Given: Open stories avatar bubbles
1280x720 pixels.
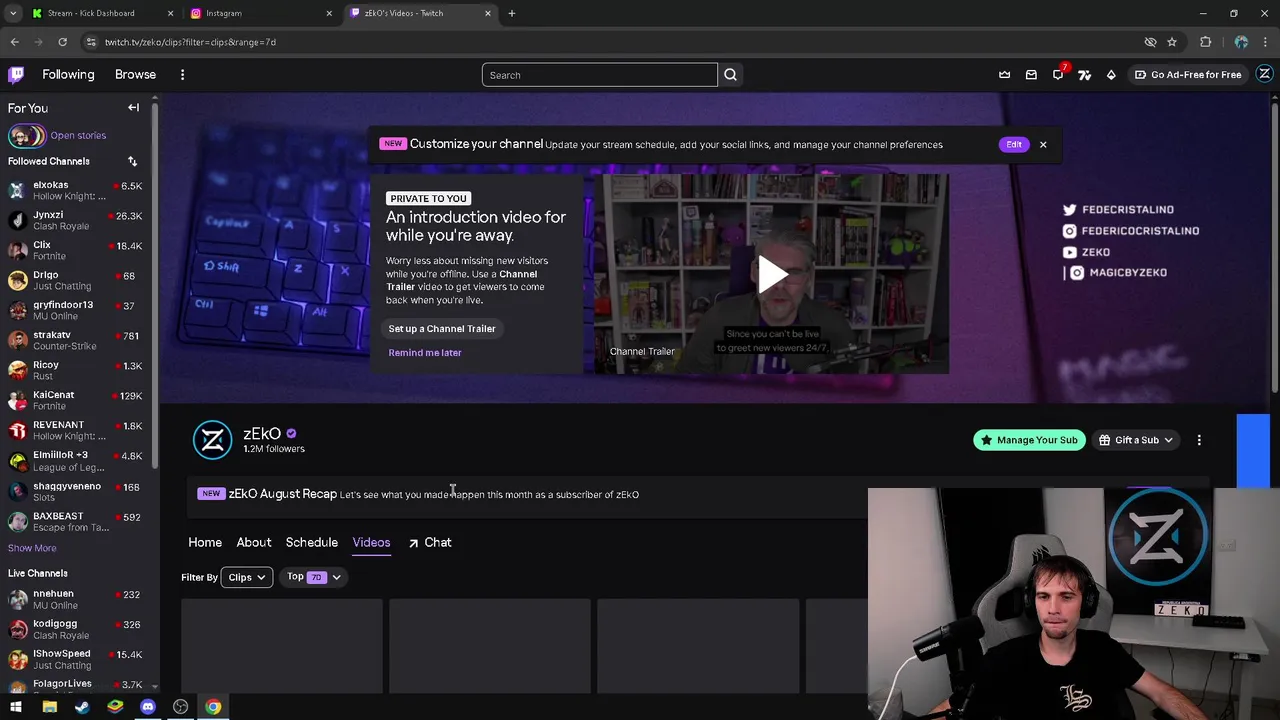Looking at the screenshot, I should [x=27, y=135].
